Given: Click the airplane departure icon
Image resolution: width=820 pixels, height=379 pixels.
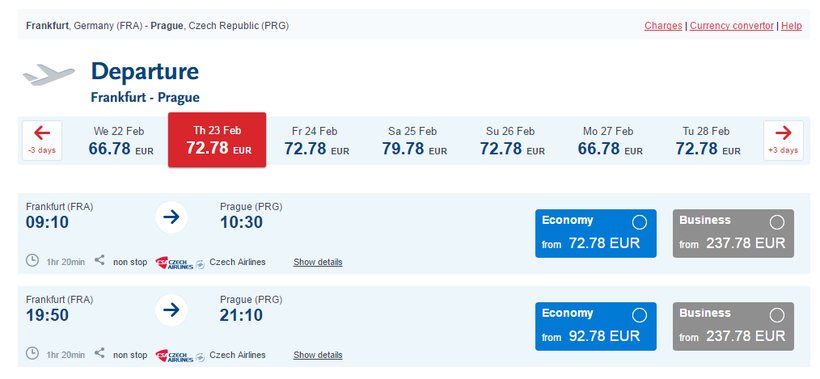Looking at the screenshot, I should pos(49,74).
